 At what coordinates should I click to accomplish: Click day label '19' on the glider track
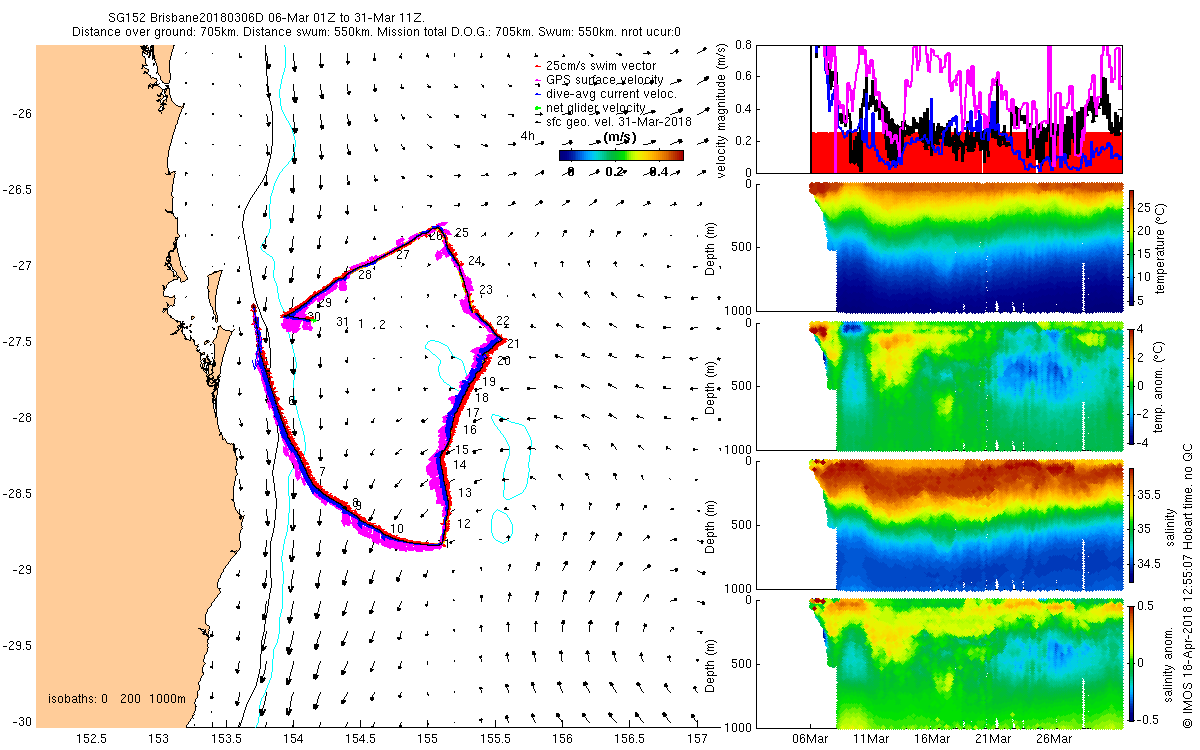tap(489, 383)
